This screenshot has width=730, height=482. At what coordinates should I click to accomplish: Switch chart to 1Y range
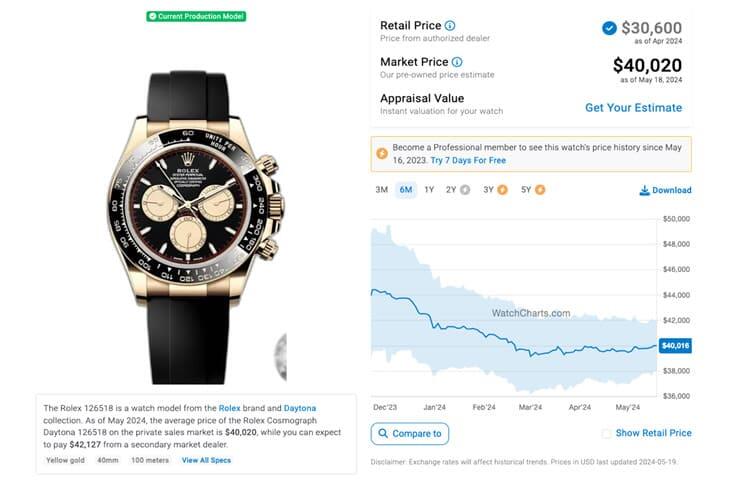coord(429,189)
